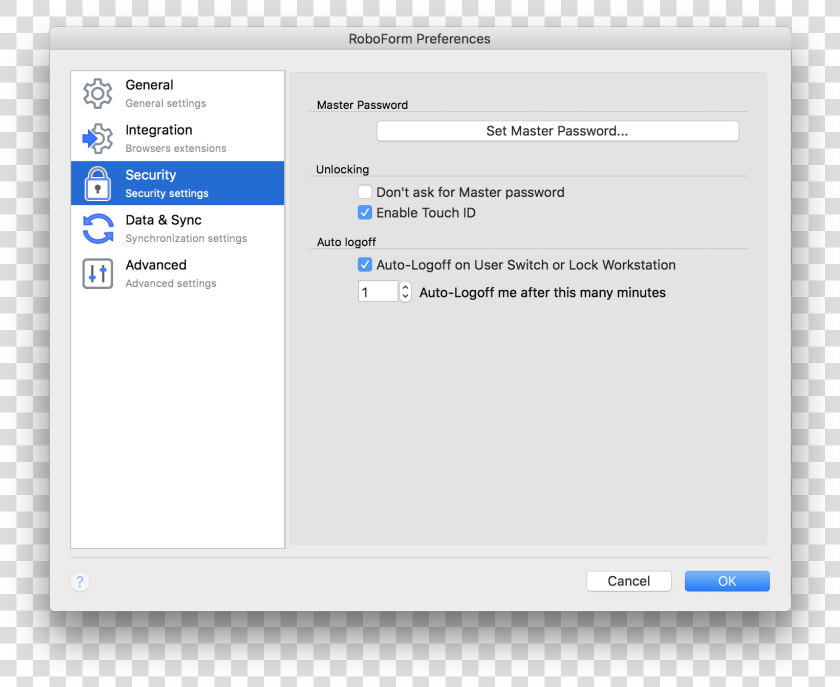This screenshot has width=840, height=687.
Task: Open help with the question mark button
Action: [x=80, y=581]
